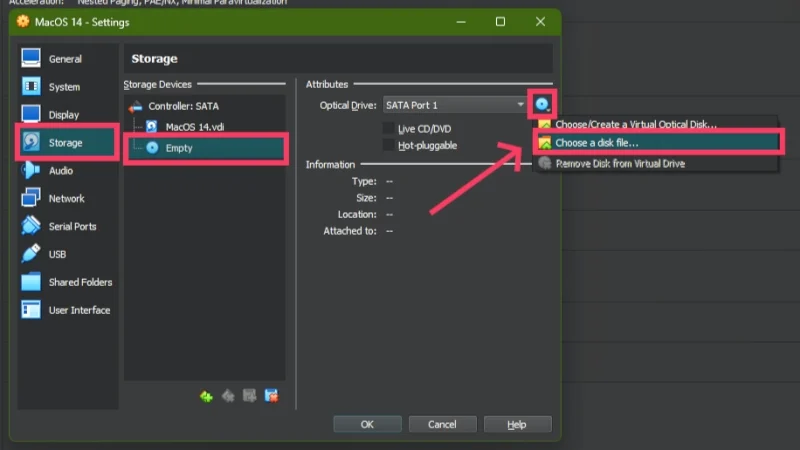Viewport: 800px width, 450px height.
Task: Go to the Audio settings category
Action: (61, 171)
